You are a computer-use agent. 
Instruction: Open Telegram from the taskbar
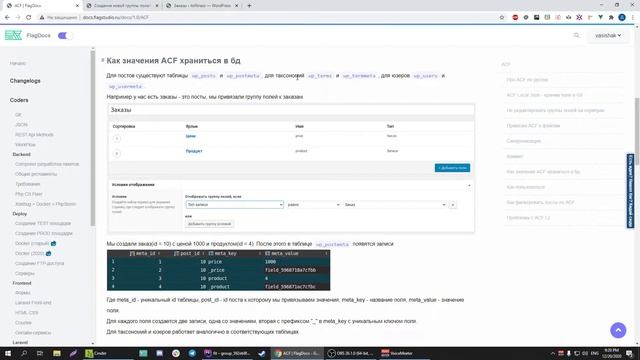(x=192, y=353)
